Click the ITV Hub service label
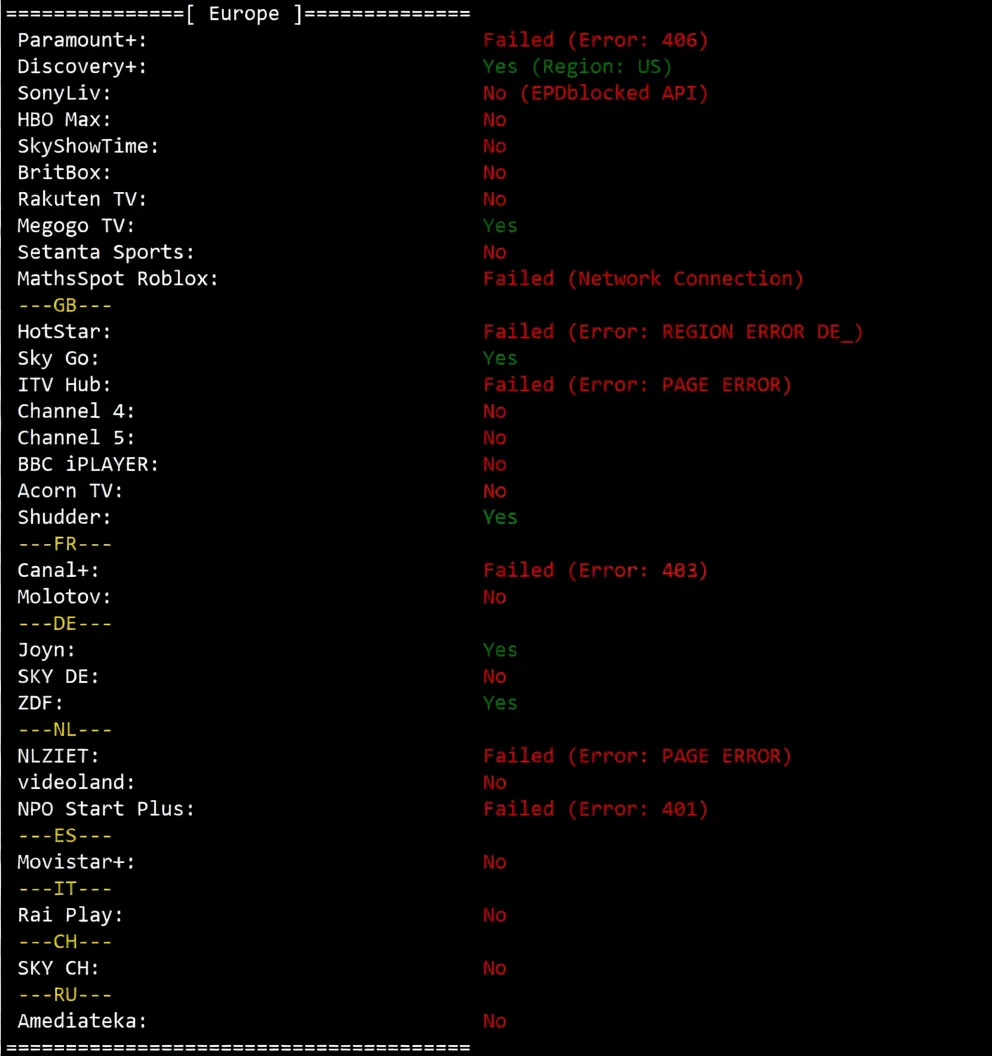Screen dimensions: 992x1056 tap(64, 385)
